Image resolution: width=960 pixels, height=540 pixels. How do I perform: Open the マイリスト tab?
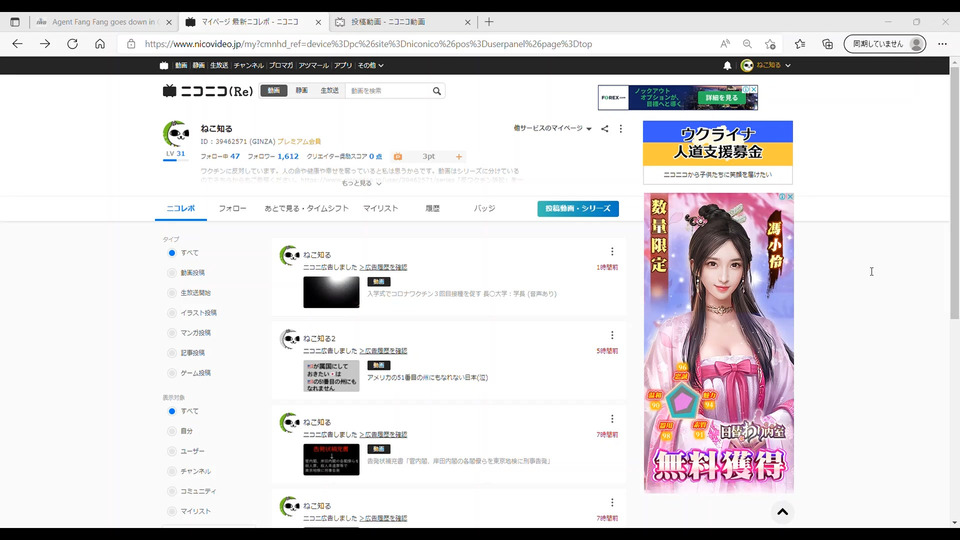tap(380, 209)
